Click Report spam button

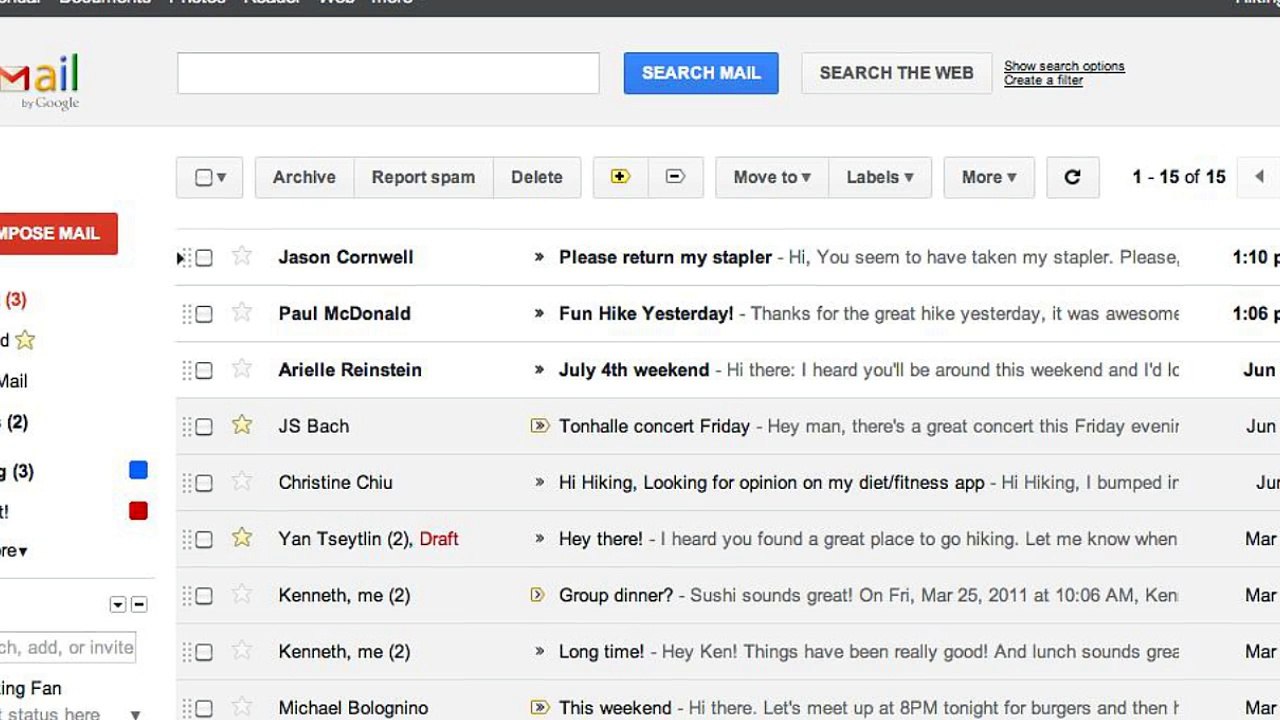point(423,177)
